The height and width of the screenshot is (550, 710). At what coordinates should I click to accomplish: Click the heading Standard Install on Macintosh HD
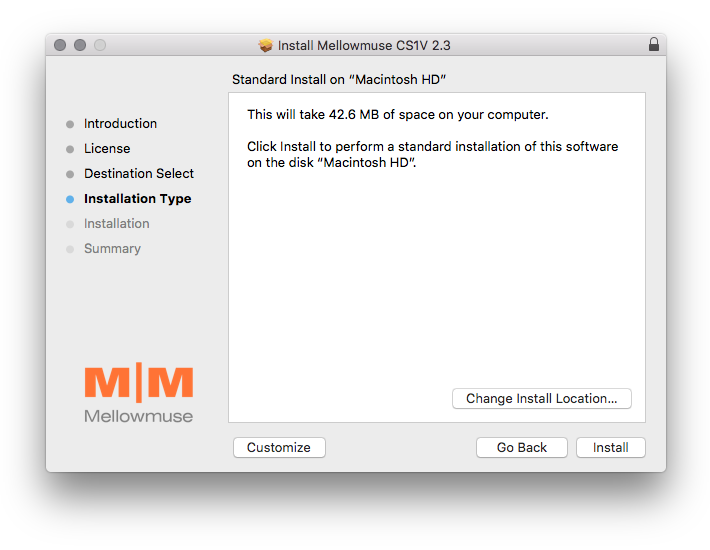[339, 80]
